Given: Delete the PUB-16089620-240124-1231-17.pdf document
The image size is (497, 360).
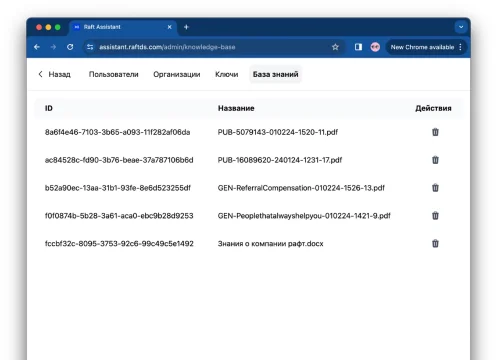Looking at the screenshot, I should click(x=435, y=160).
